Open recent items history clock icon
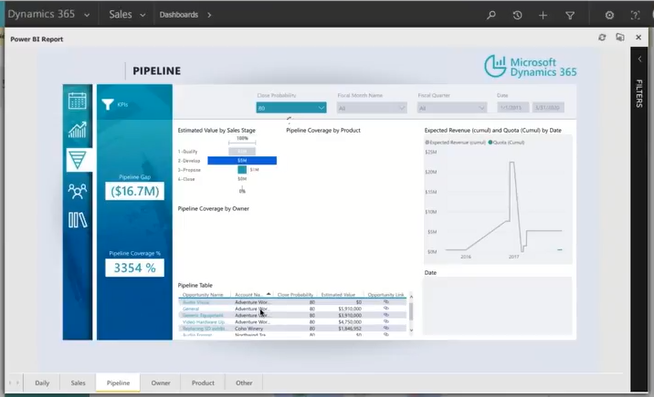This screenshot has width=654, height=397. (x=517, y=15)
